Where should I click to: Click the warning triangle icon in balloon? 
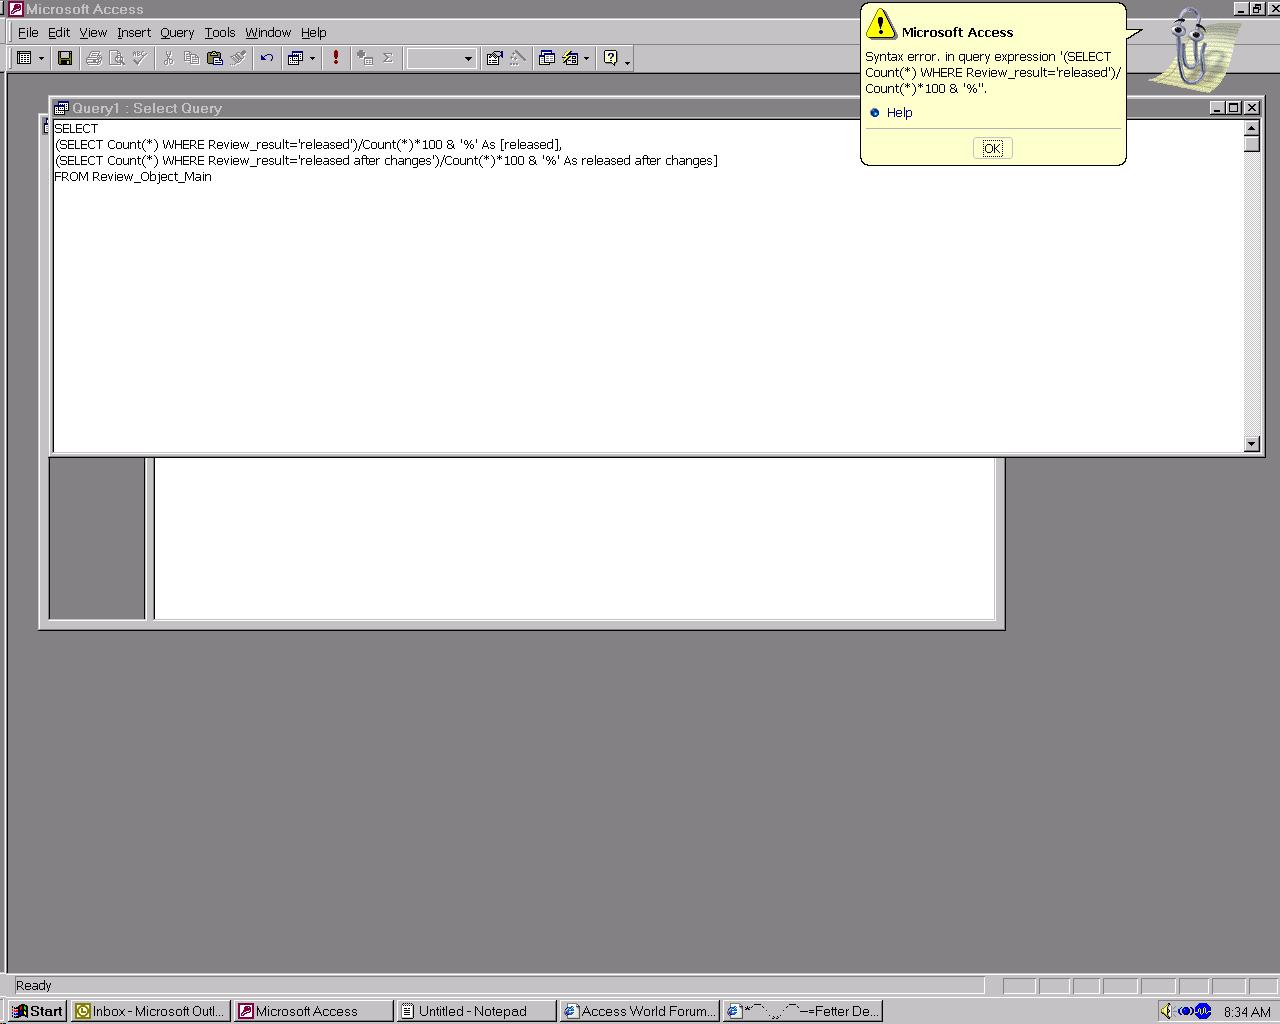[880, 24]
